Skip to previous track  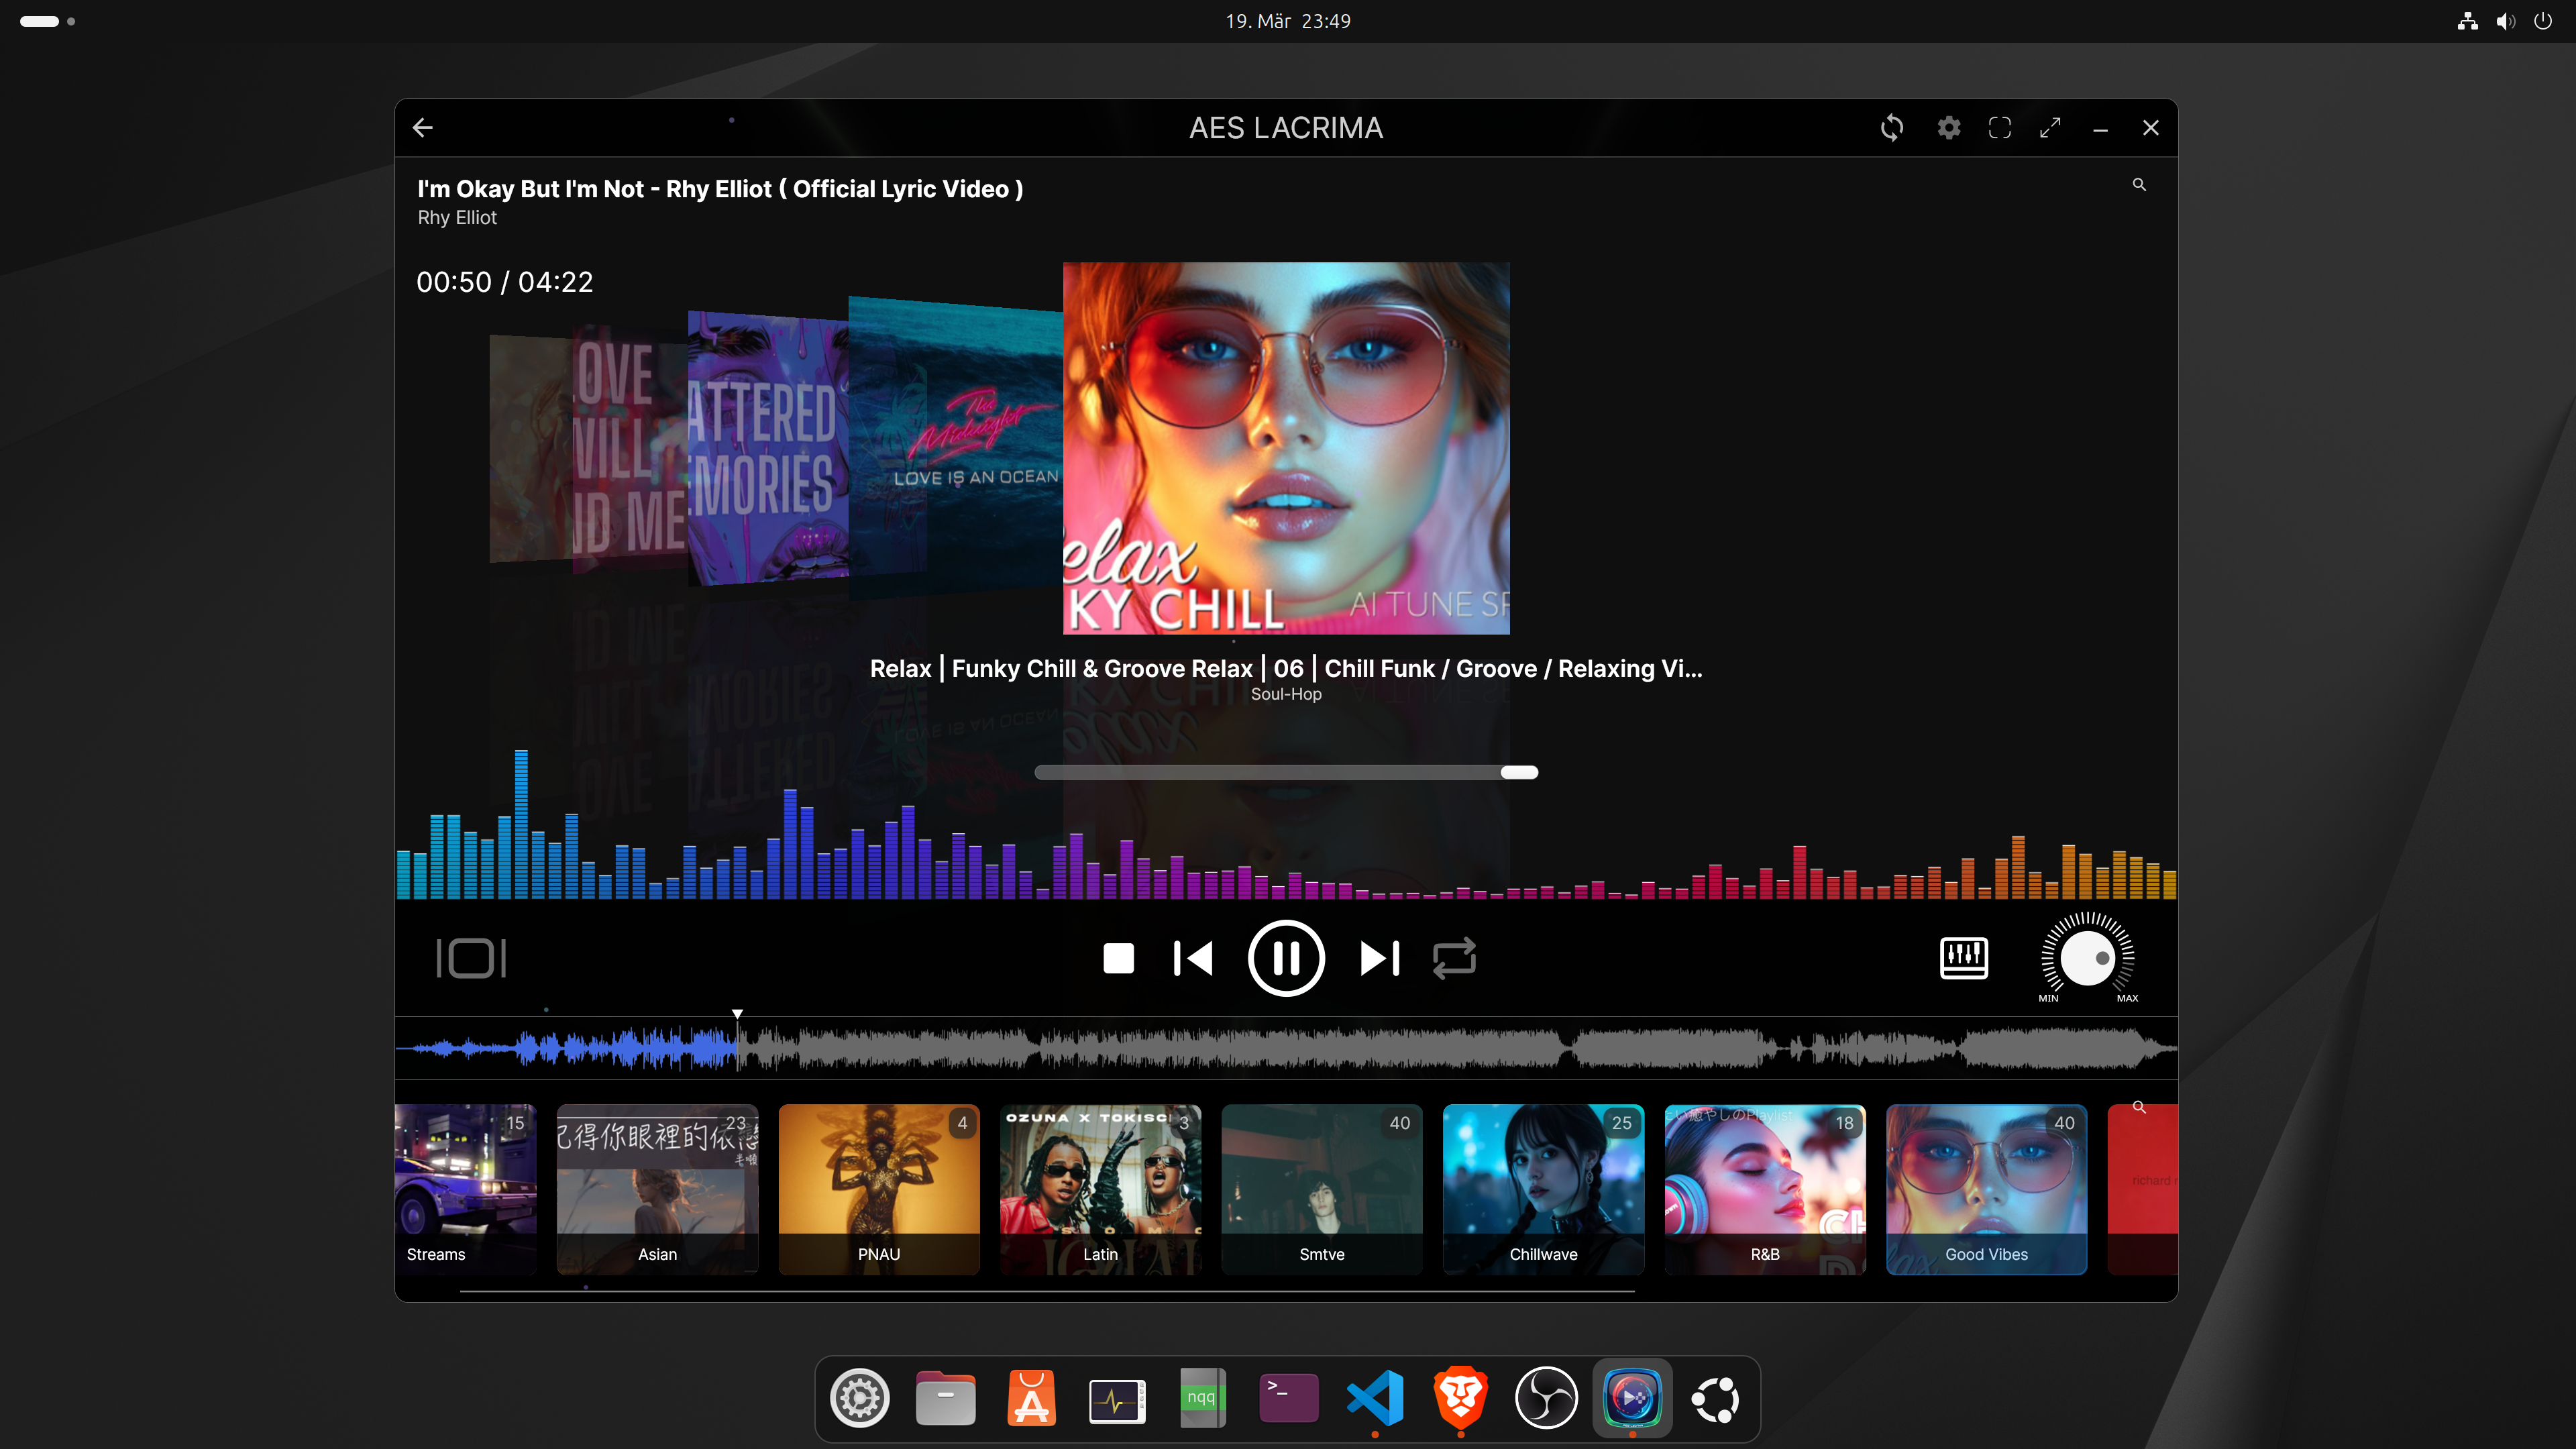pos(1193,958)
